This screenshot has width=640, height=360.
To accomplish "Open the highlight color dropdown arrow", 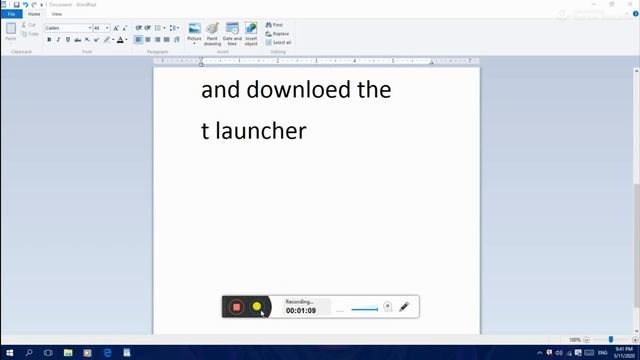I will pyautogui.click(x=113, y=40).
